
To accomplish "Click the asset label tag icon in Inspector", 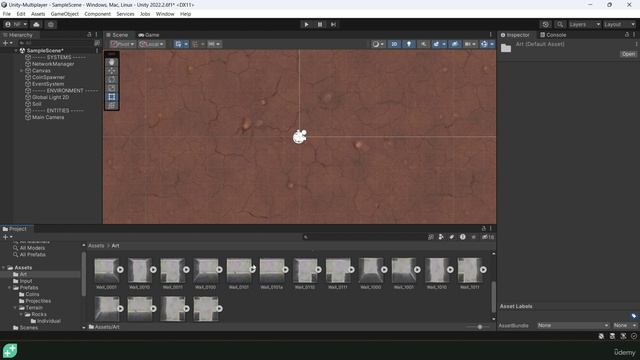I will tap(633, 316).
